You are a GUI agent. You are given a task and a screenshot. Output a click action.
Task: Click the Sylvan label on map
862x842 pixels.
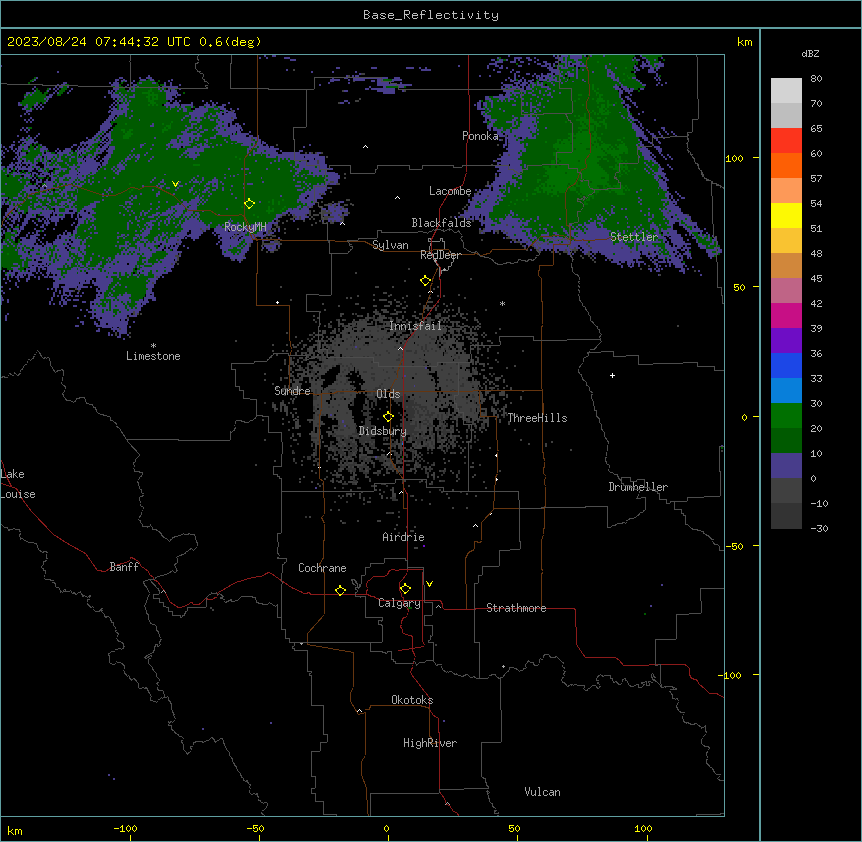390,245
